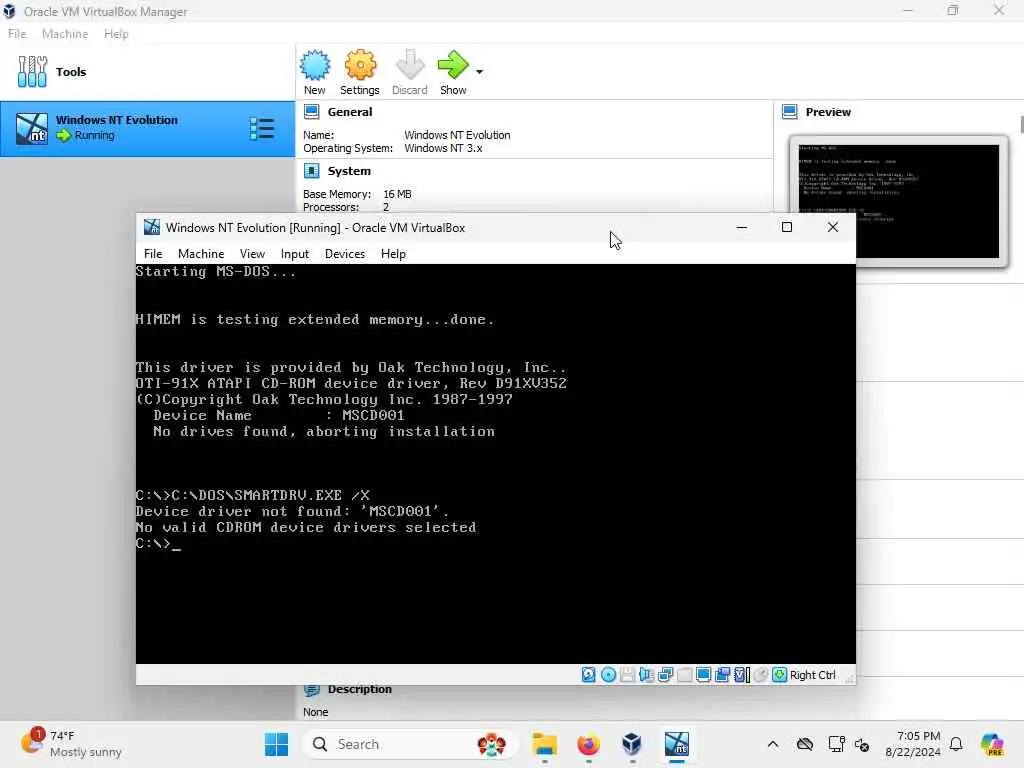
Task: Open the weather widget showing 74°F
Action: (71, 744)
